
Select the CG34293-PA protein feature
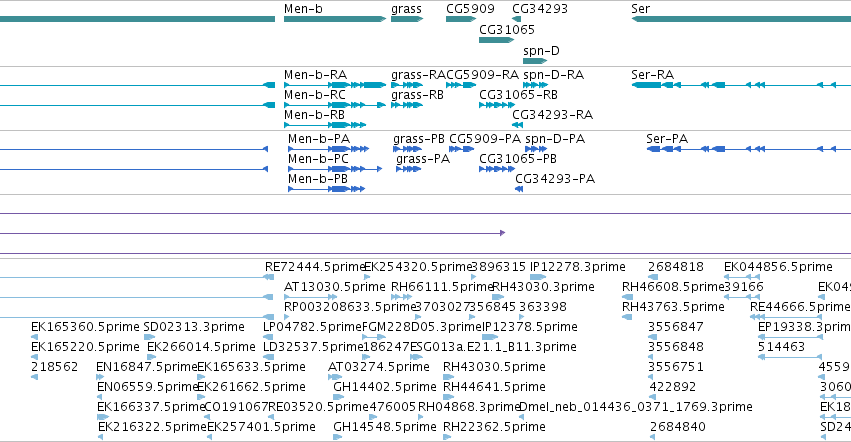pyautogui.click(x=519, y=189)
